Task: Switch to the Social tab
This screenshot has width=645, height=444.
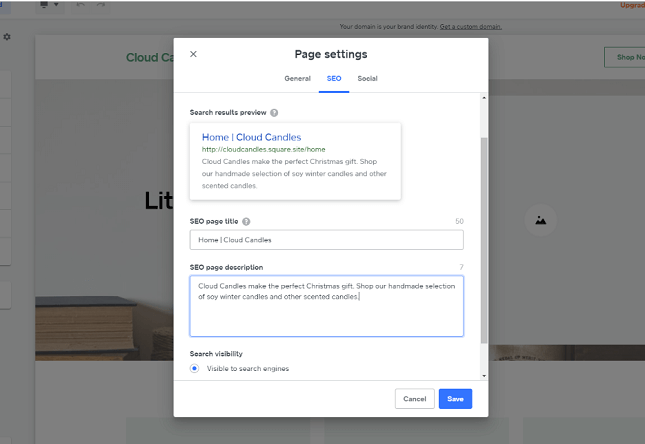Action: click(x=367, y=78)
